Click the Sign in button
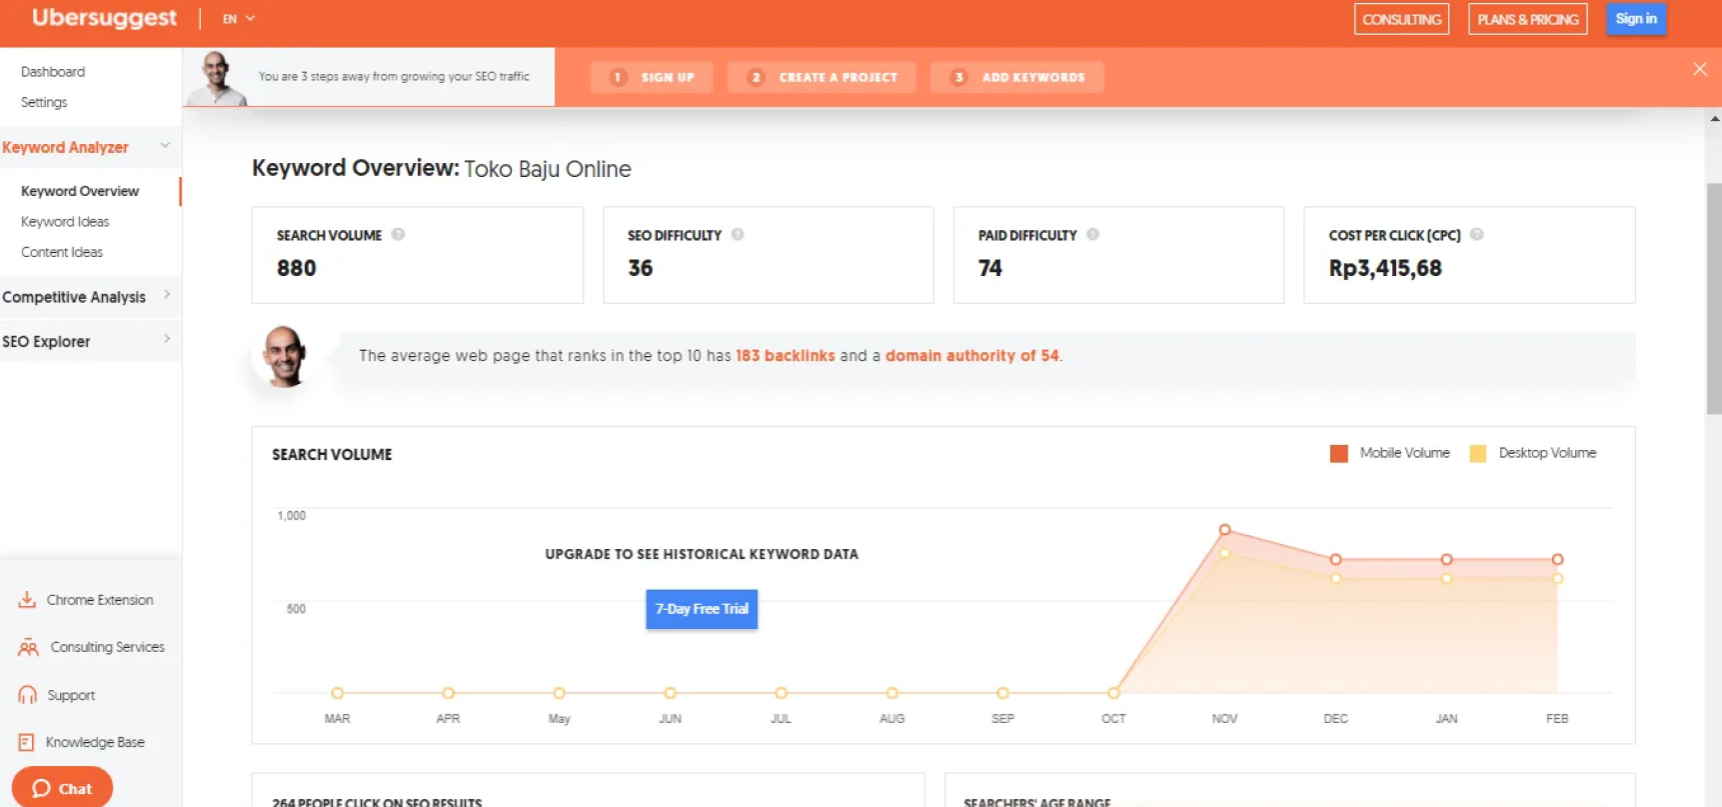1722x807 pixels. 1636,19
